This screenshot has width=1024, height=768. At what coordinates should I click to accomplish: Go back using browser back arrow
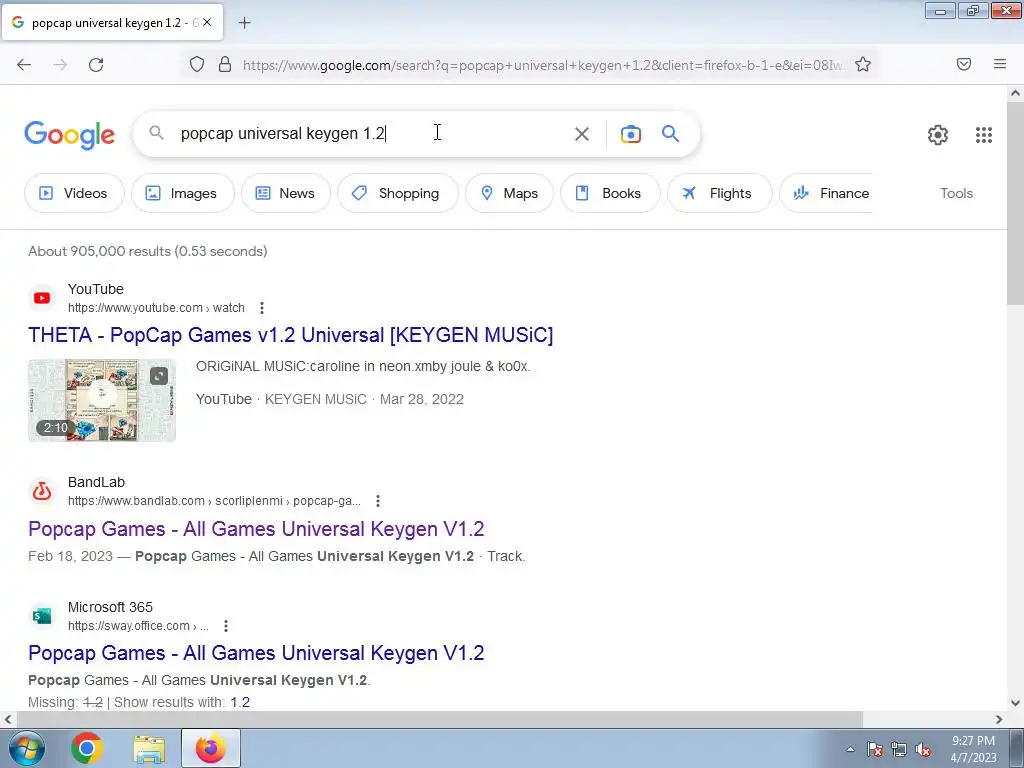[24, 65]
